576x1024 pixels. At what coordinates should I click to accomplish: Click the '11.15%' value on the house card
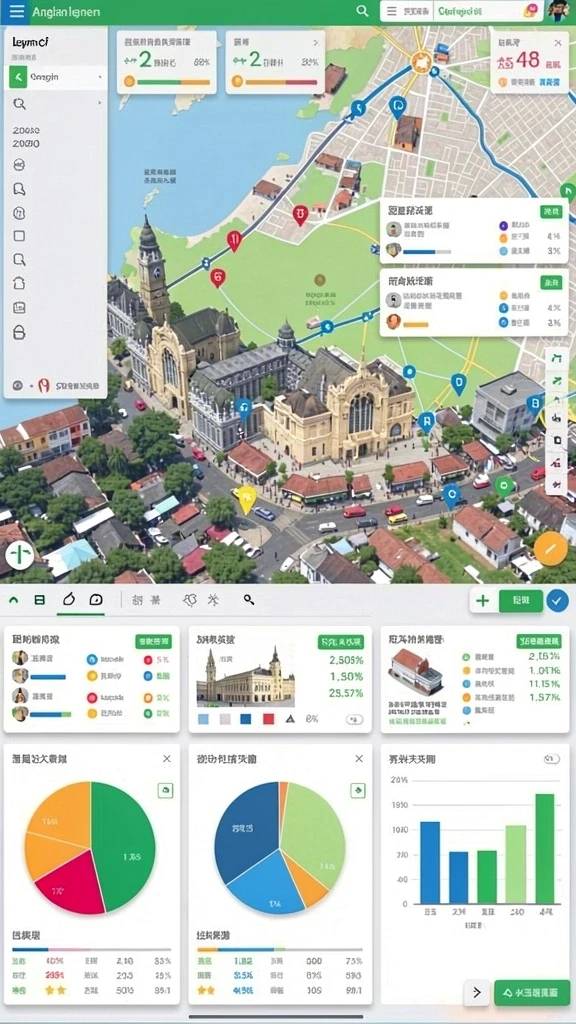(543, 684)
